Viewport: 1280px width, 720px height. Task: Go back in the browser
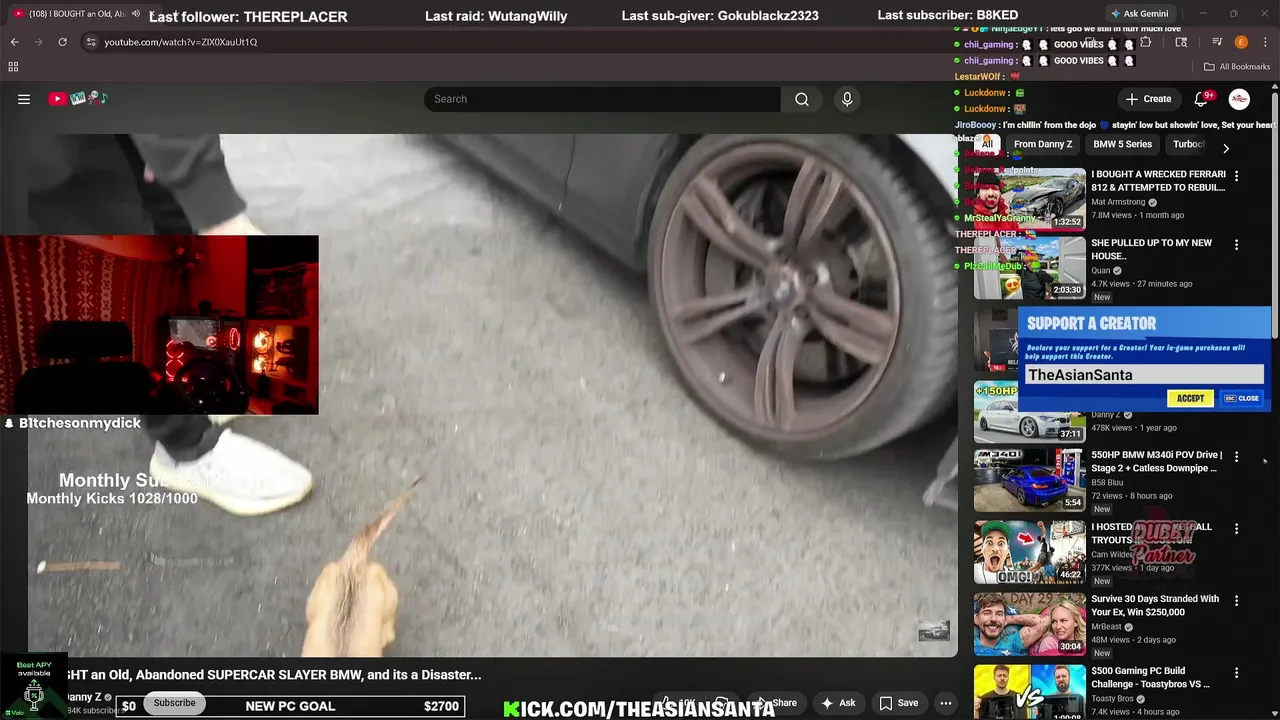14,42
